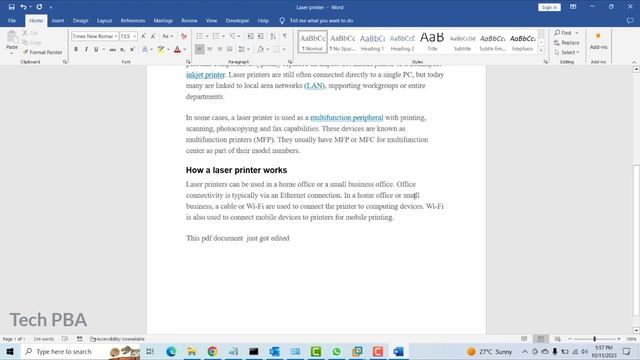Expand the Styles gallery more arrow
The image size is (640, 360).
[541, 51]
